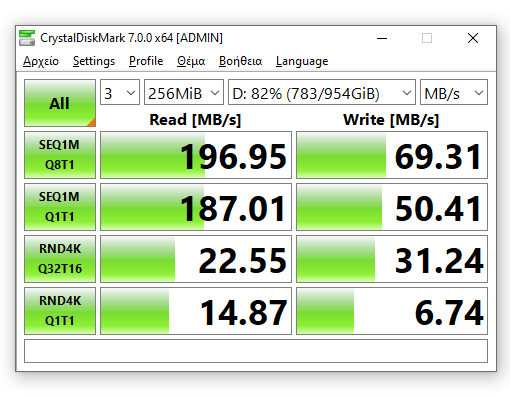This screenshot has height=396, width=510.
Task: Open the Θέμα menu
Action: pyautogui.click(x=191, y=61)
